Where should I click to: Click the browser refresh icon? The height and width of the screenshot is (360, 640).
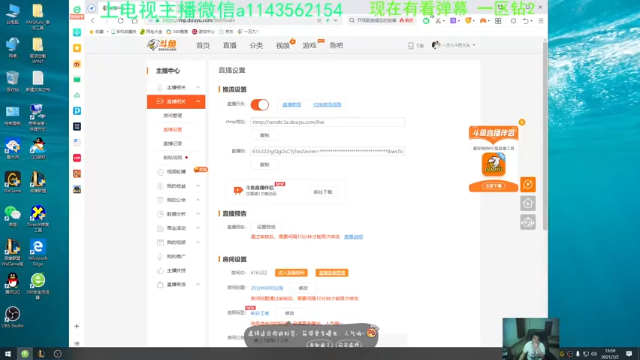tap(120, 20)
